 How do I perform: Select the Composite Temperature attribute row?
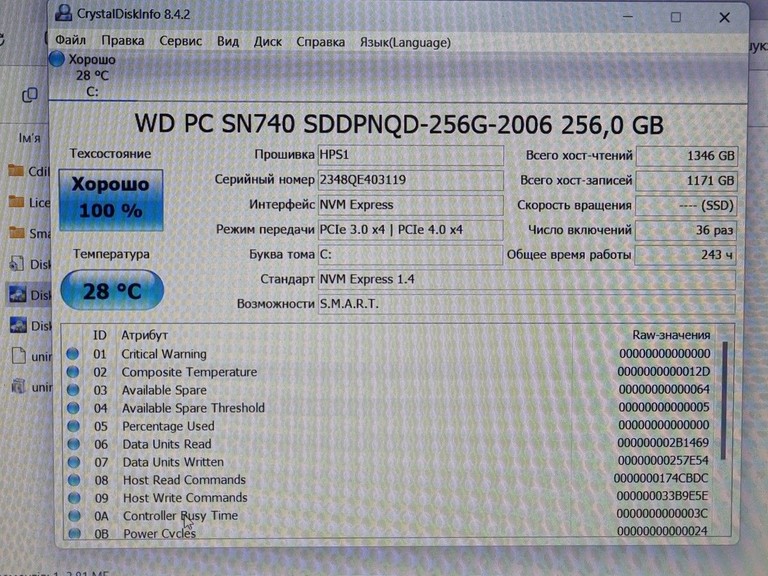tap(389, 372)
